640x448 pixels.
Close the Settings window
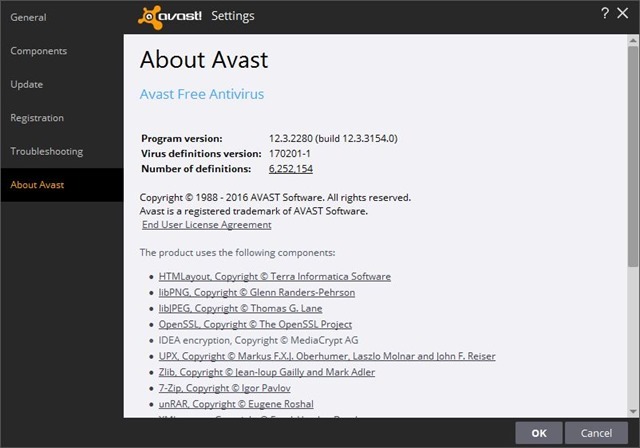pos(627,15)
